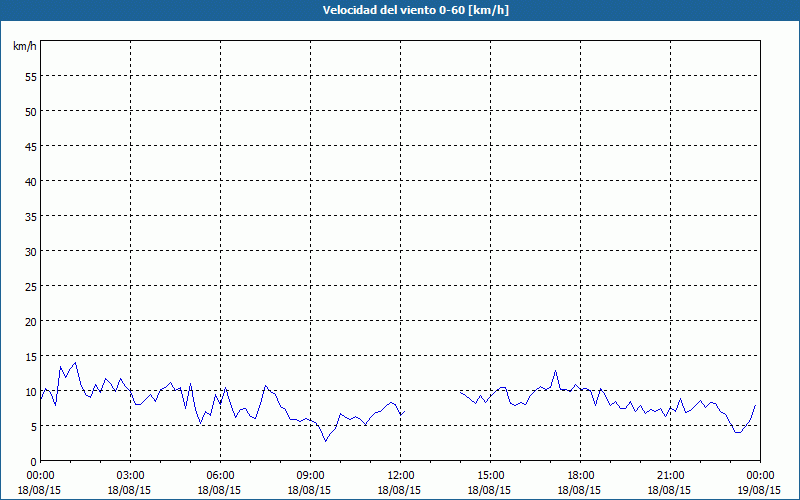This screenshot has height=500, width=800.
Task: Click the 'km/h' unit label on the vertical axis
Action: 24,46
